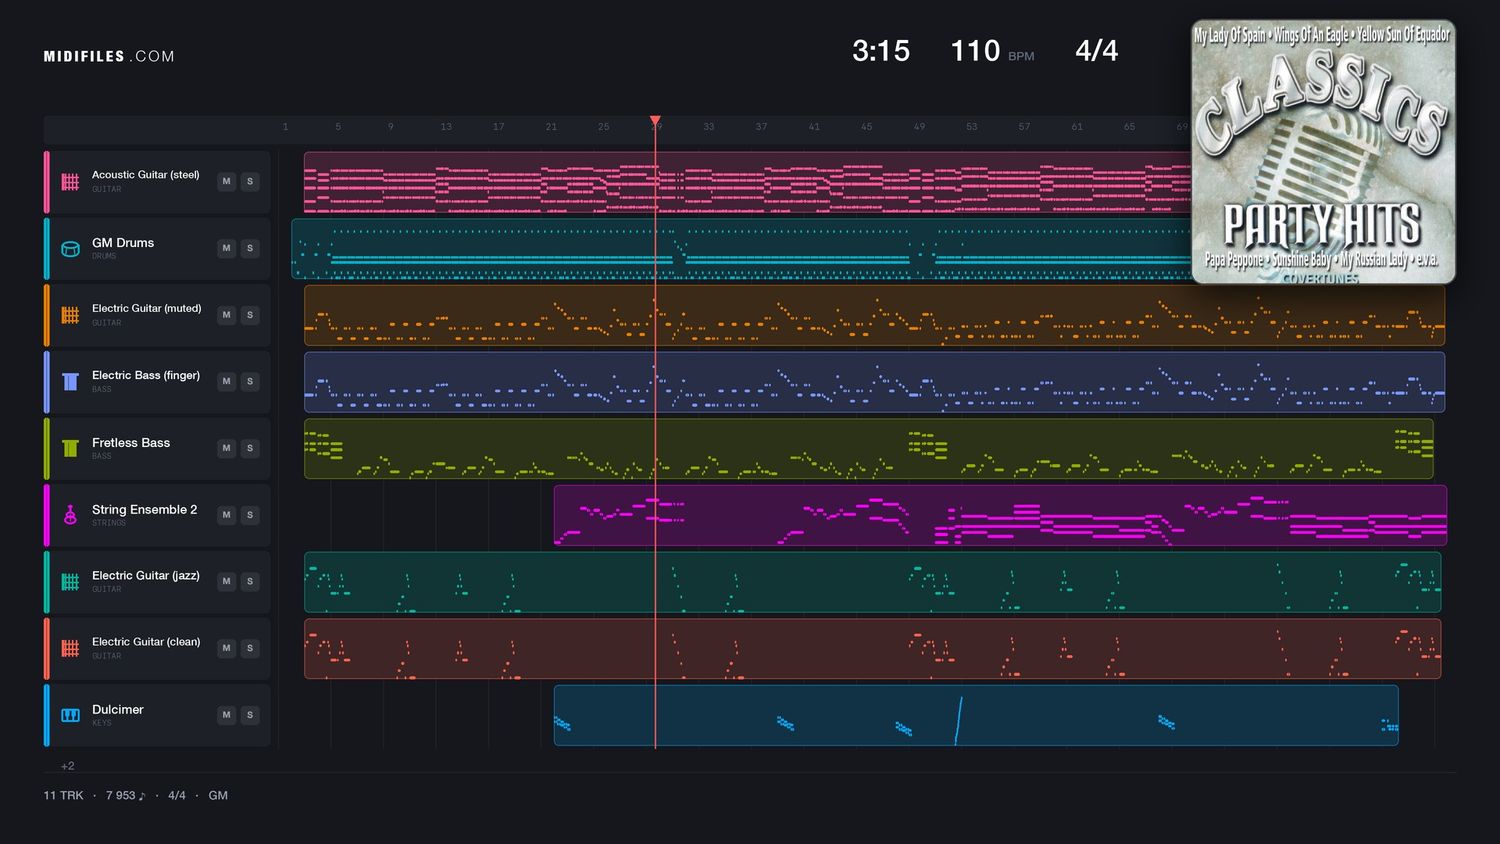Viewport: 1500px width, 844px height.
Task: Mute the Acoustic Guitar (steel) track
Action: [x=227, y=182]
